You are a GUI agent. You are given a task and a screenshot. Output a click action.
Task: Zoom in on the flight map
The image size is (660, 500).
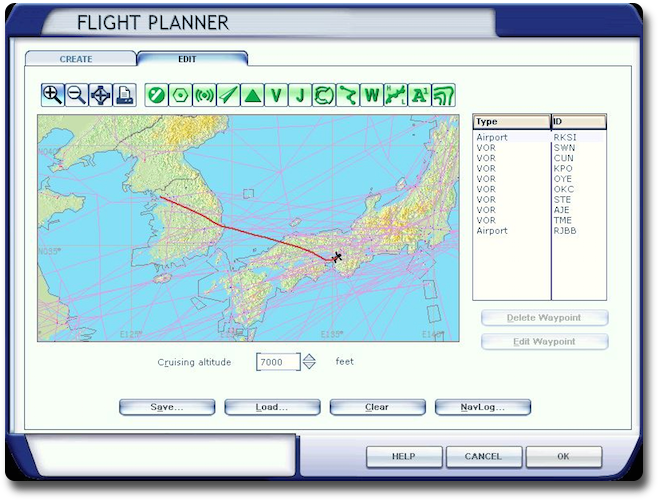pyautogui.click(x=53, y=95)
